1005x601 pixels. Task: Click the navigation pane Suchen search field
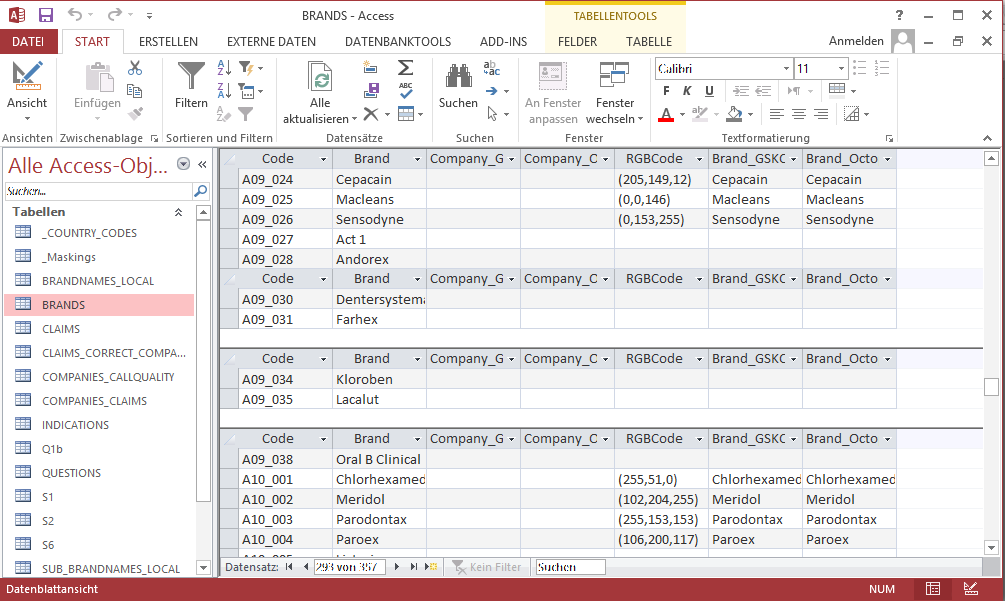click(99, 191)
